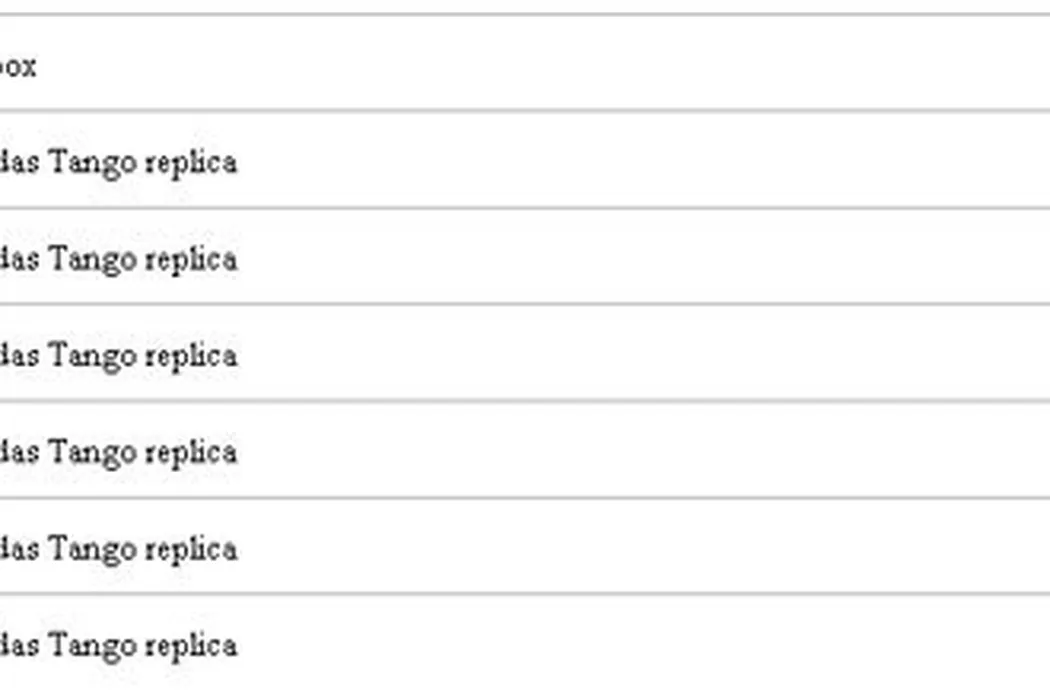The height and width of the screenshot is (700, 1050).
Task: Select the last "Tango replica" row entry
Action: tap(118, 645)
